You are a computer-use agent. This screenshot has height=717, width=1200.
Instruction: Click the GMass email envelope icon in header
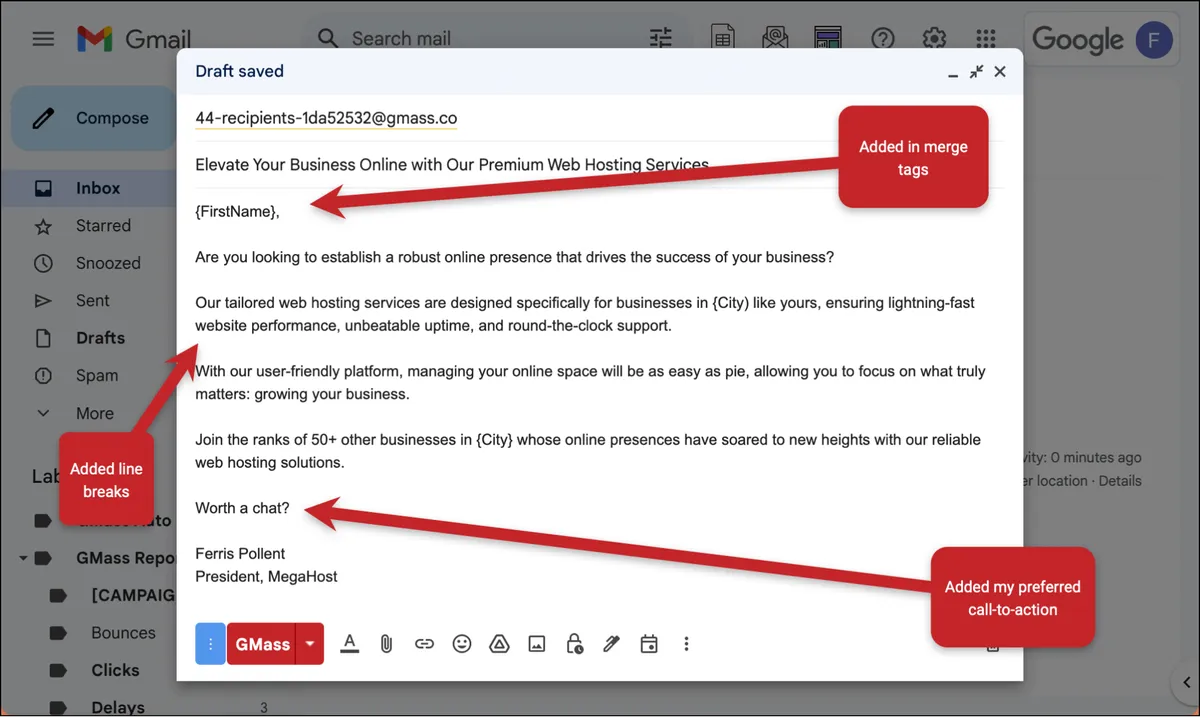click(x=775, y=39)
